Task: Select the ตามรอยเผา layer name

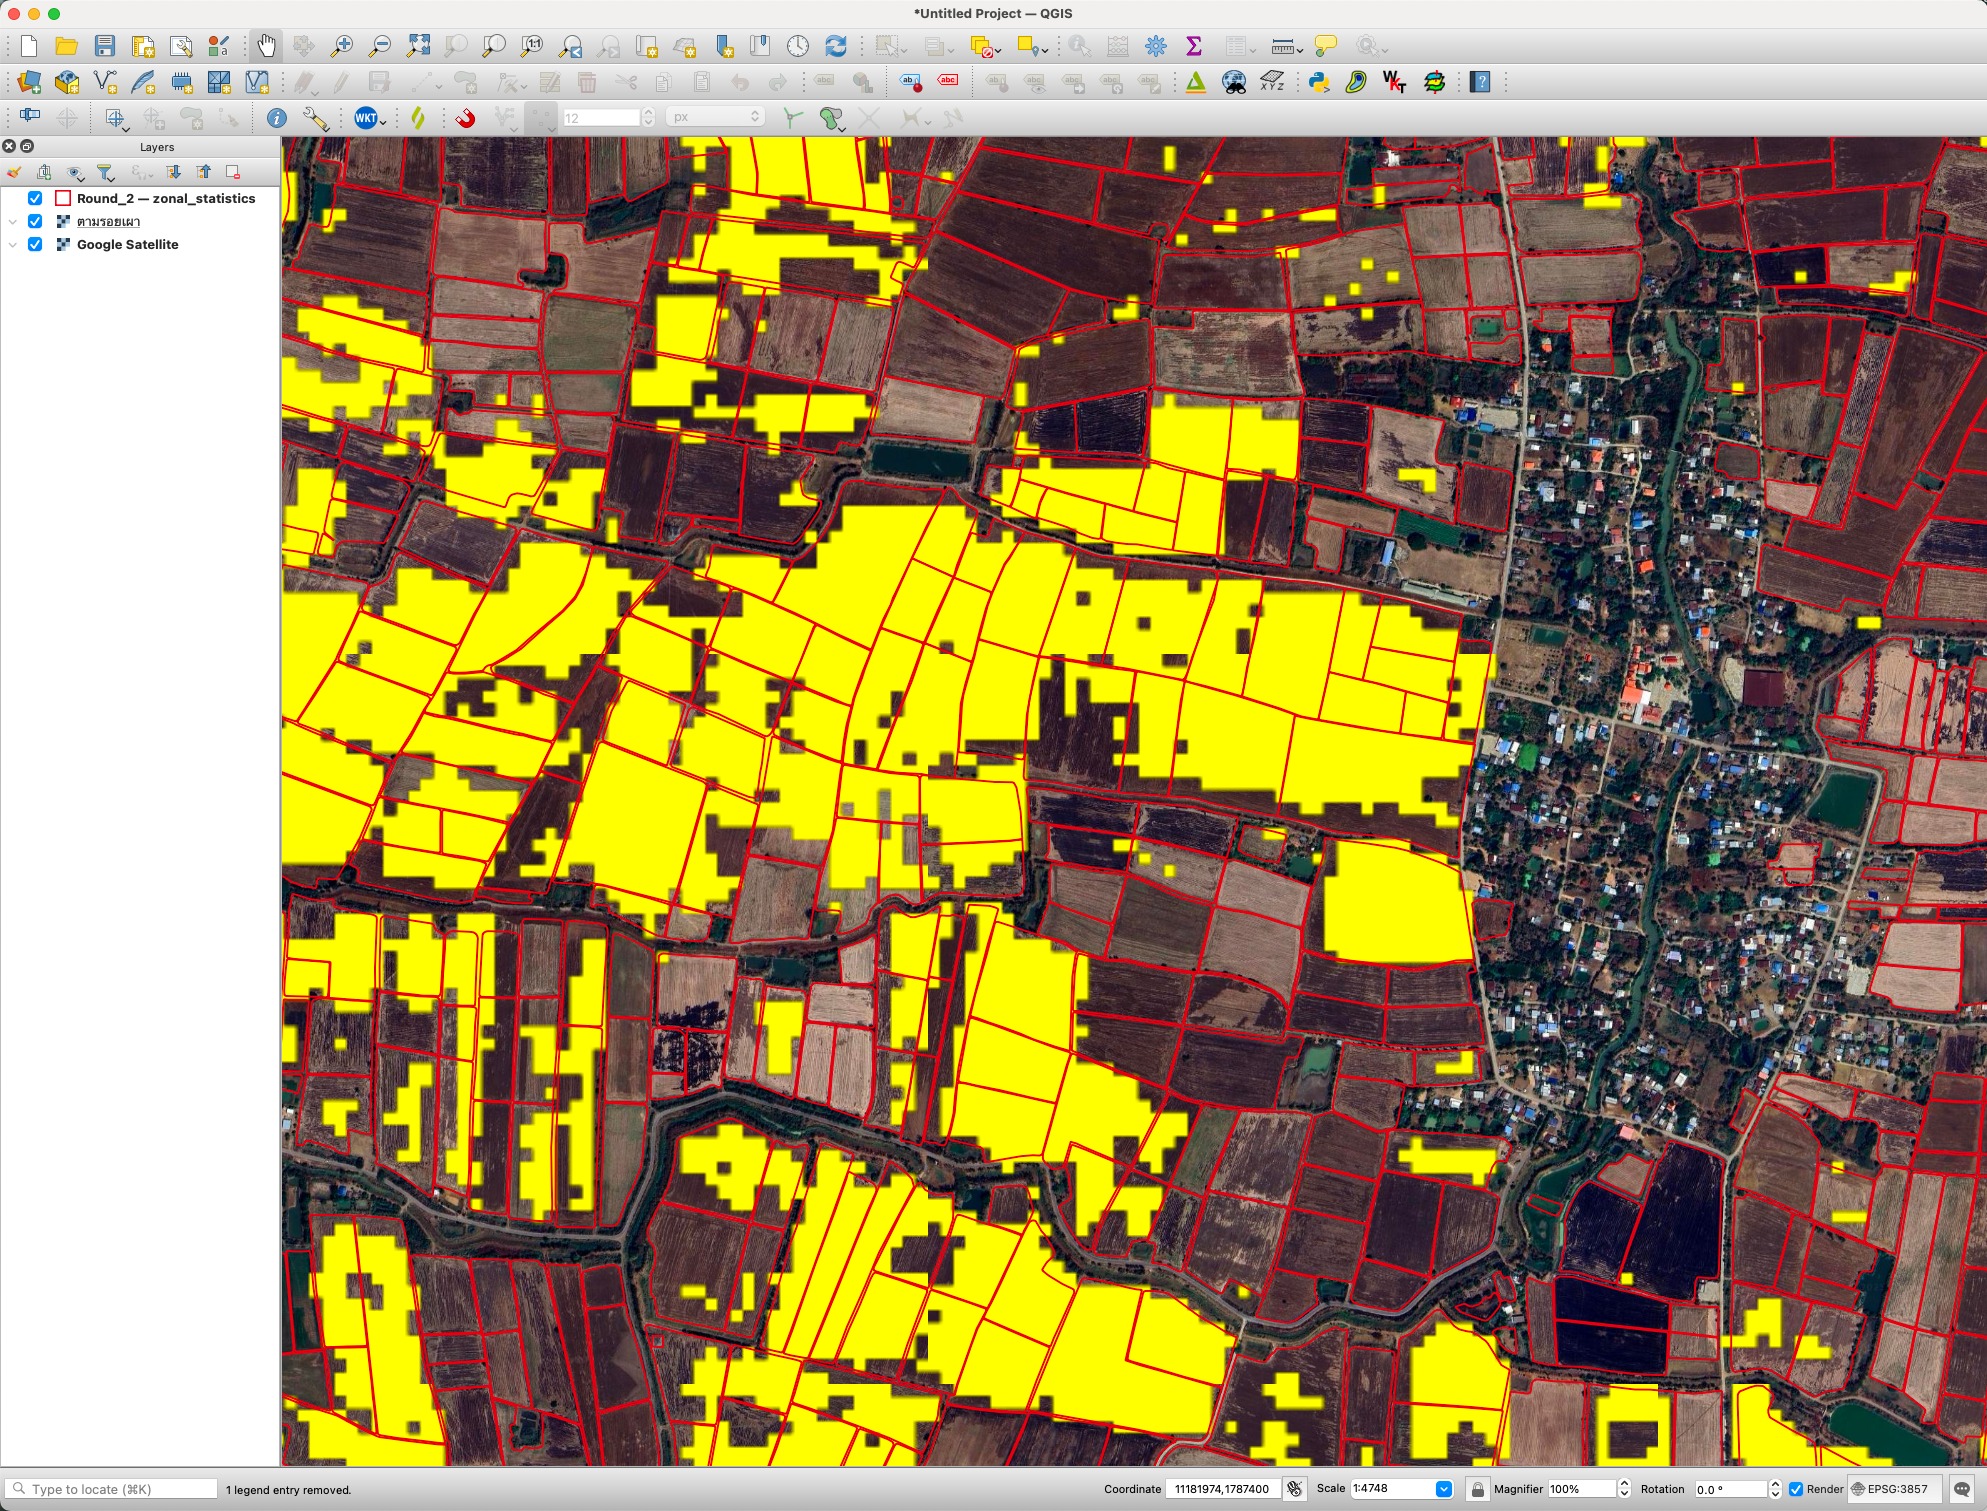Action: (x=108, y=221)
